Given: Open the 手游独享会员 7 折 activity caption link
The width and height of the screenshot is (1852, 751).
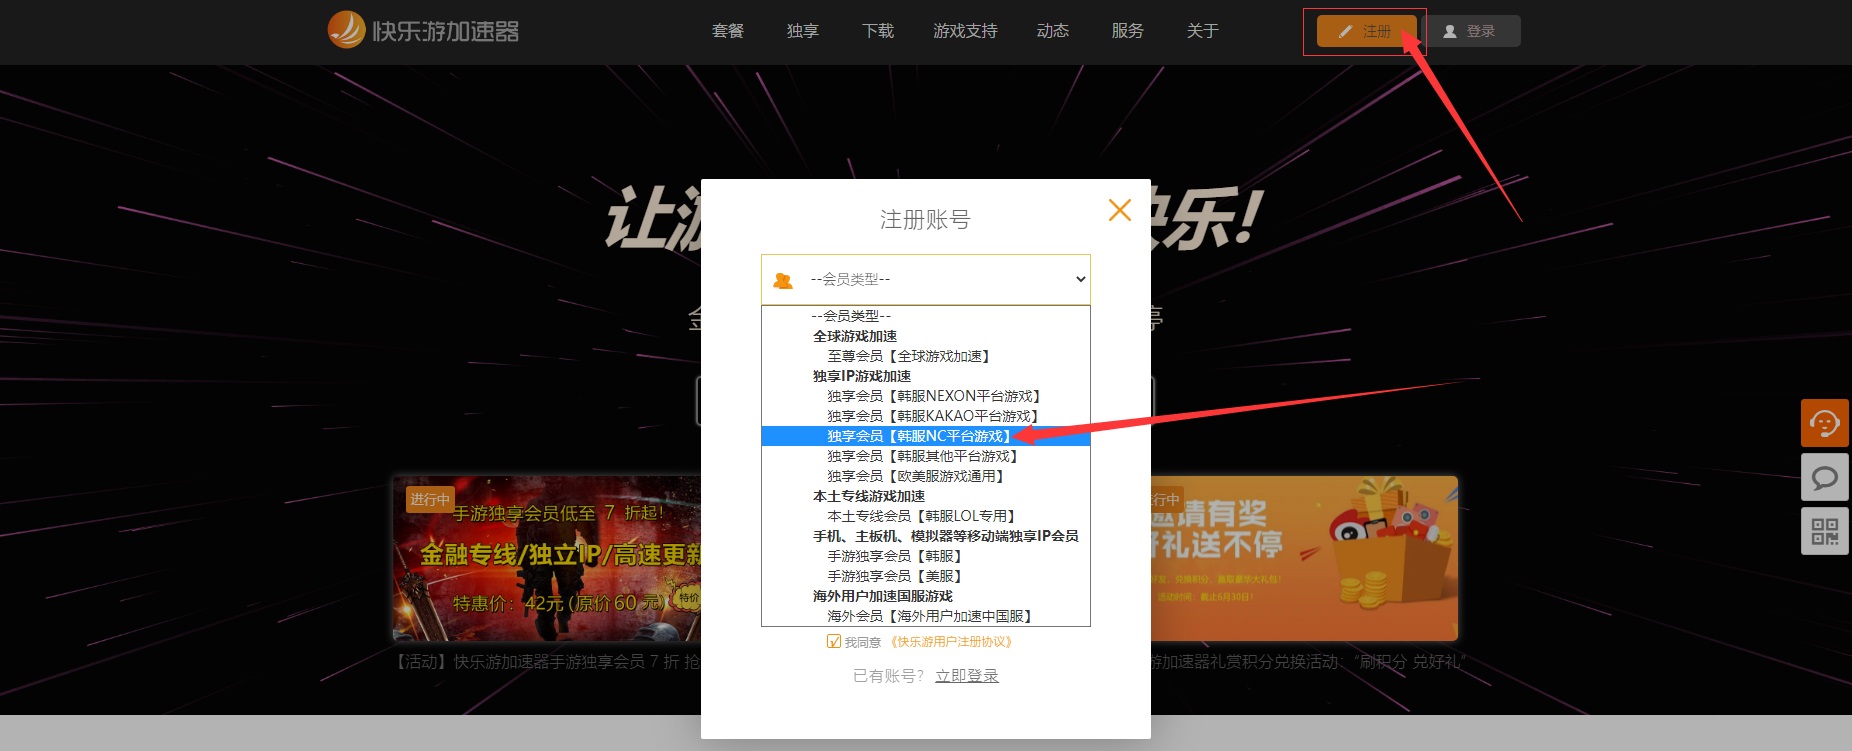Looking at the screenshot, I should coord(548,662).
